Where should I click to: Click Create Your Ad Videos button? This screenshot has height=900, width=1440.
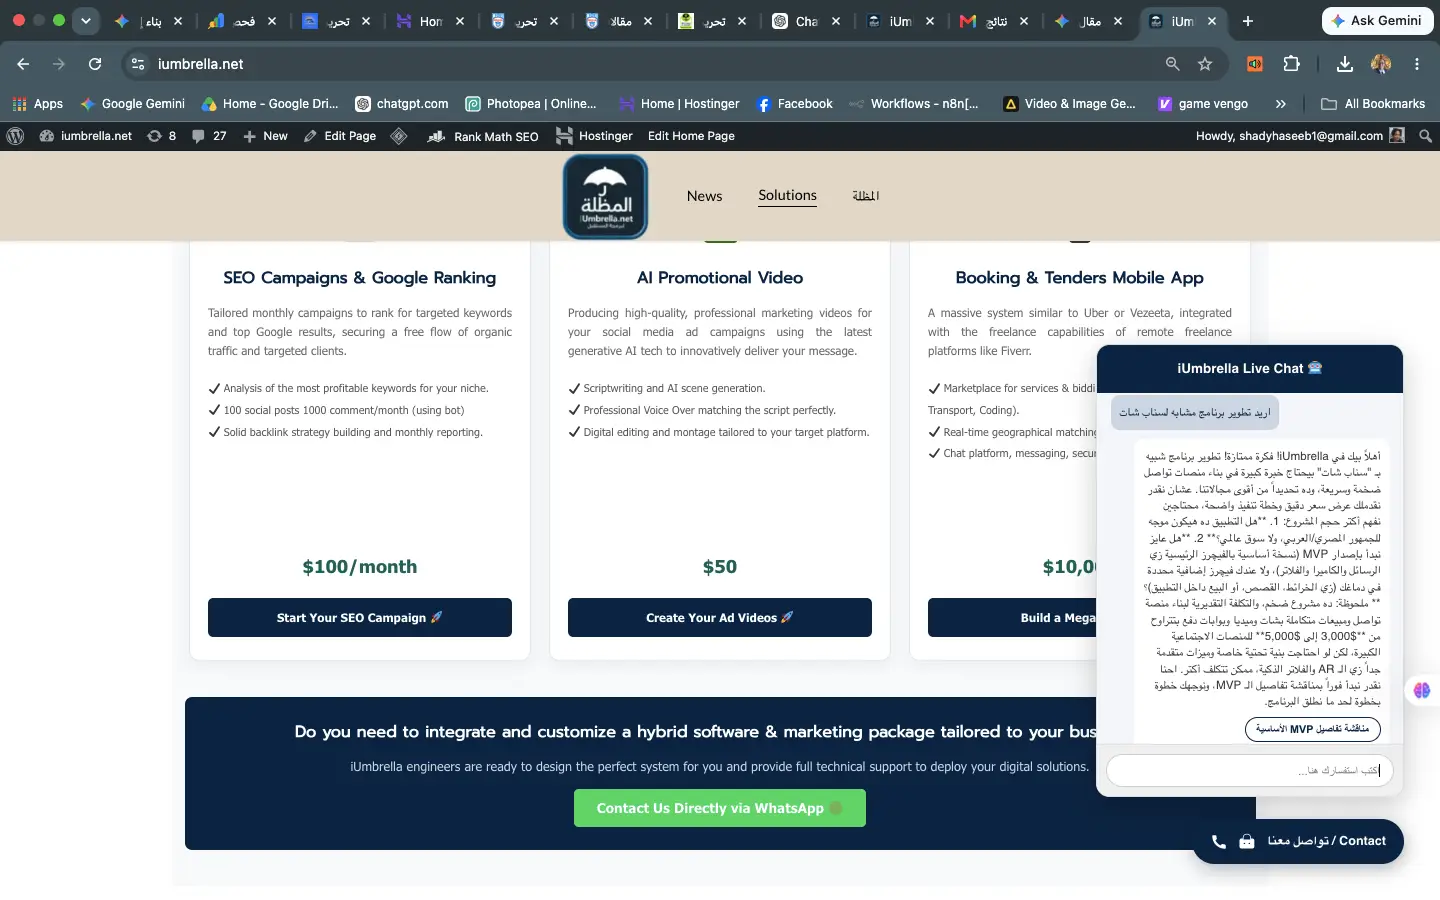720,618
